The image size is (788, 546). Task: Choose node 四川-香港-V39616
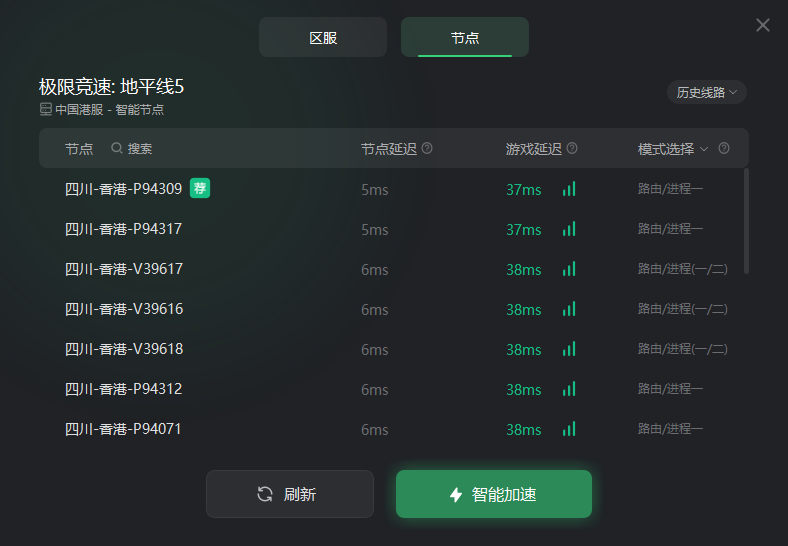pyautogui.click(x=124, y=309)
